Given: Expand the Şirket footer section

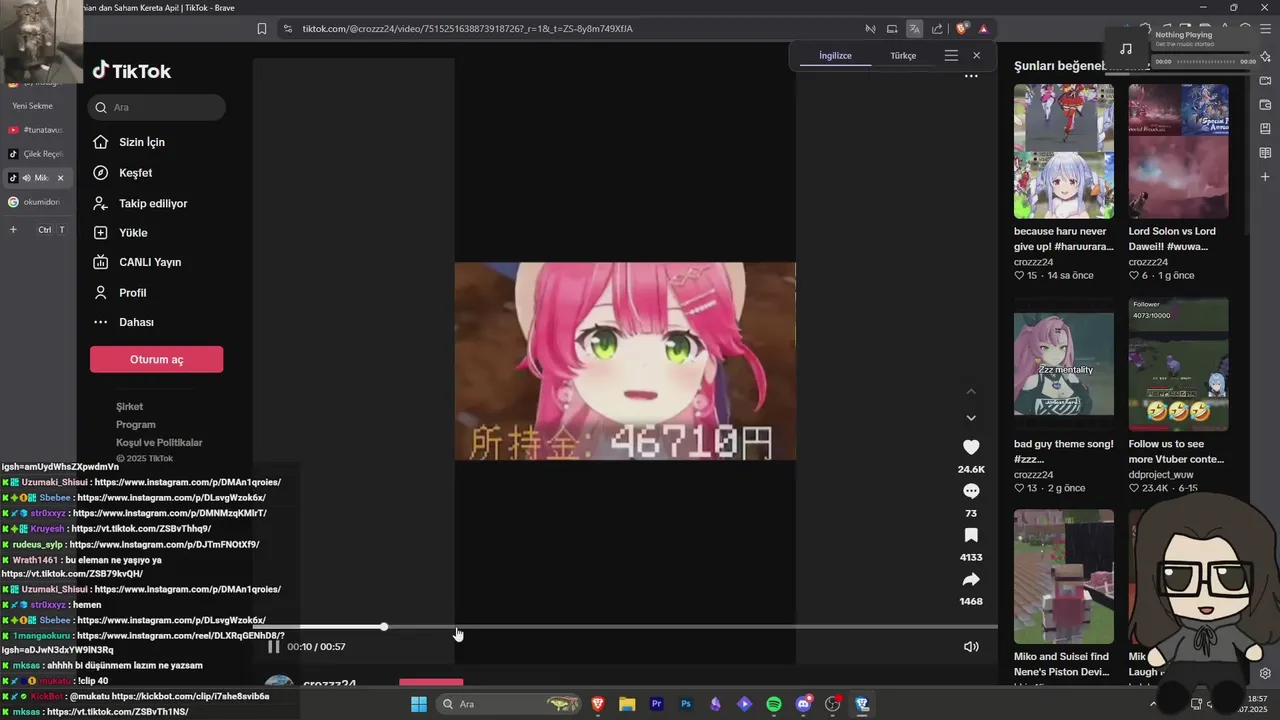Looking at the screenshot, I should click(x=129, y=406).
